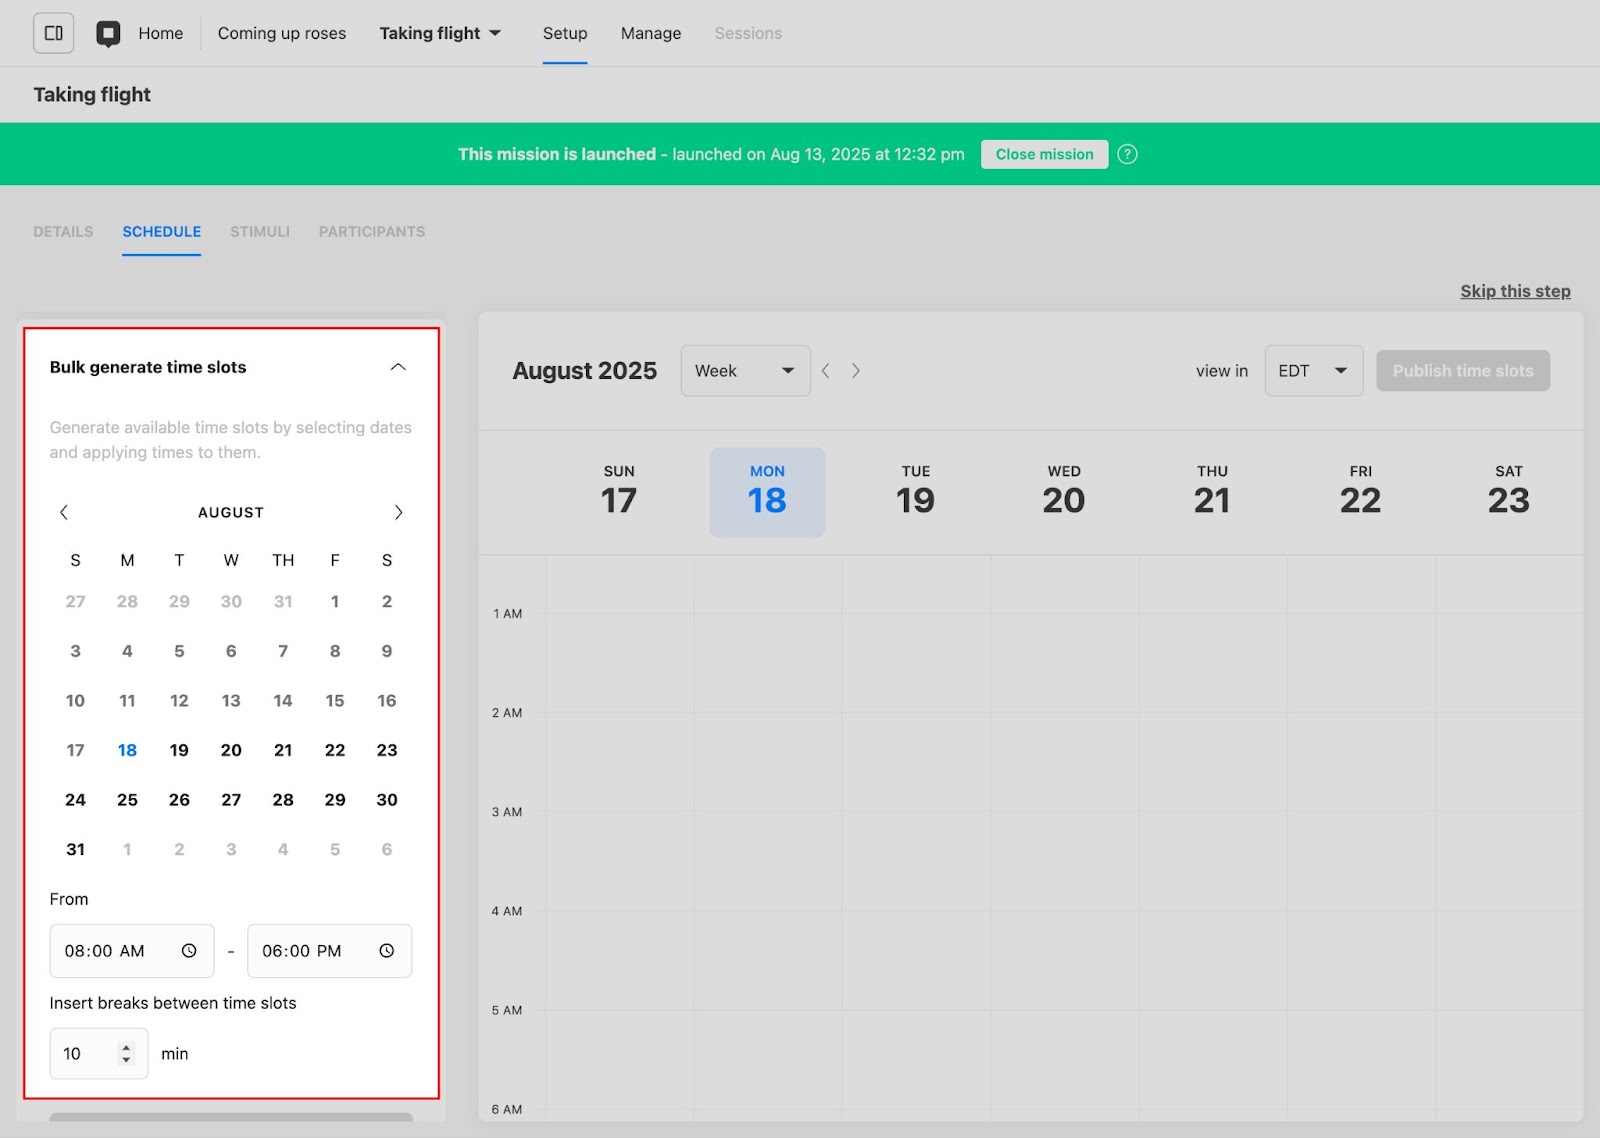Switch to the Stimuli tab
This screenshot has width=1600, height=1138.
[260, 232]
